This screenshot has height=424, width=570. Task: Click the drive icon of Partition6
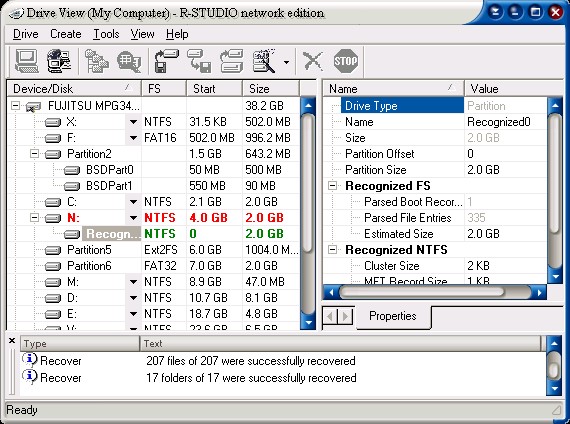pos(53,266)
